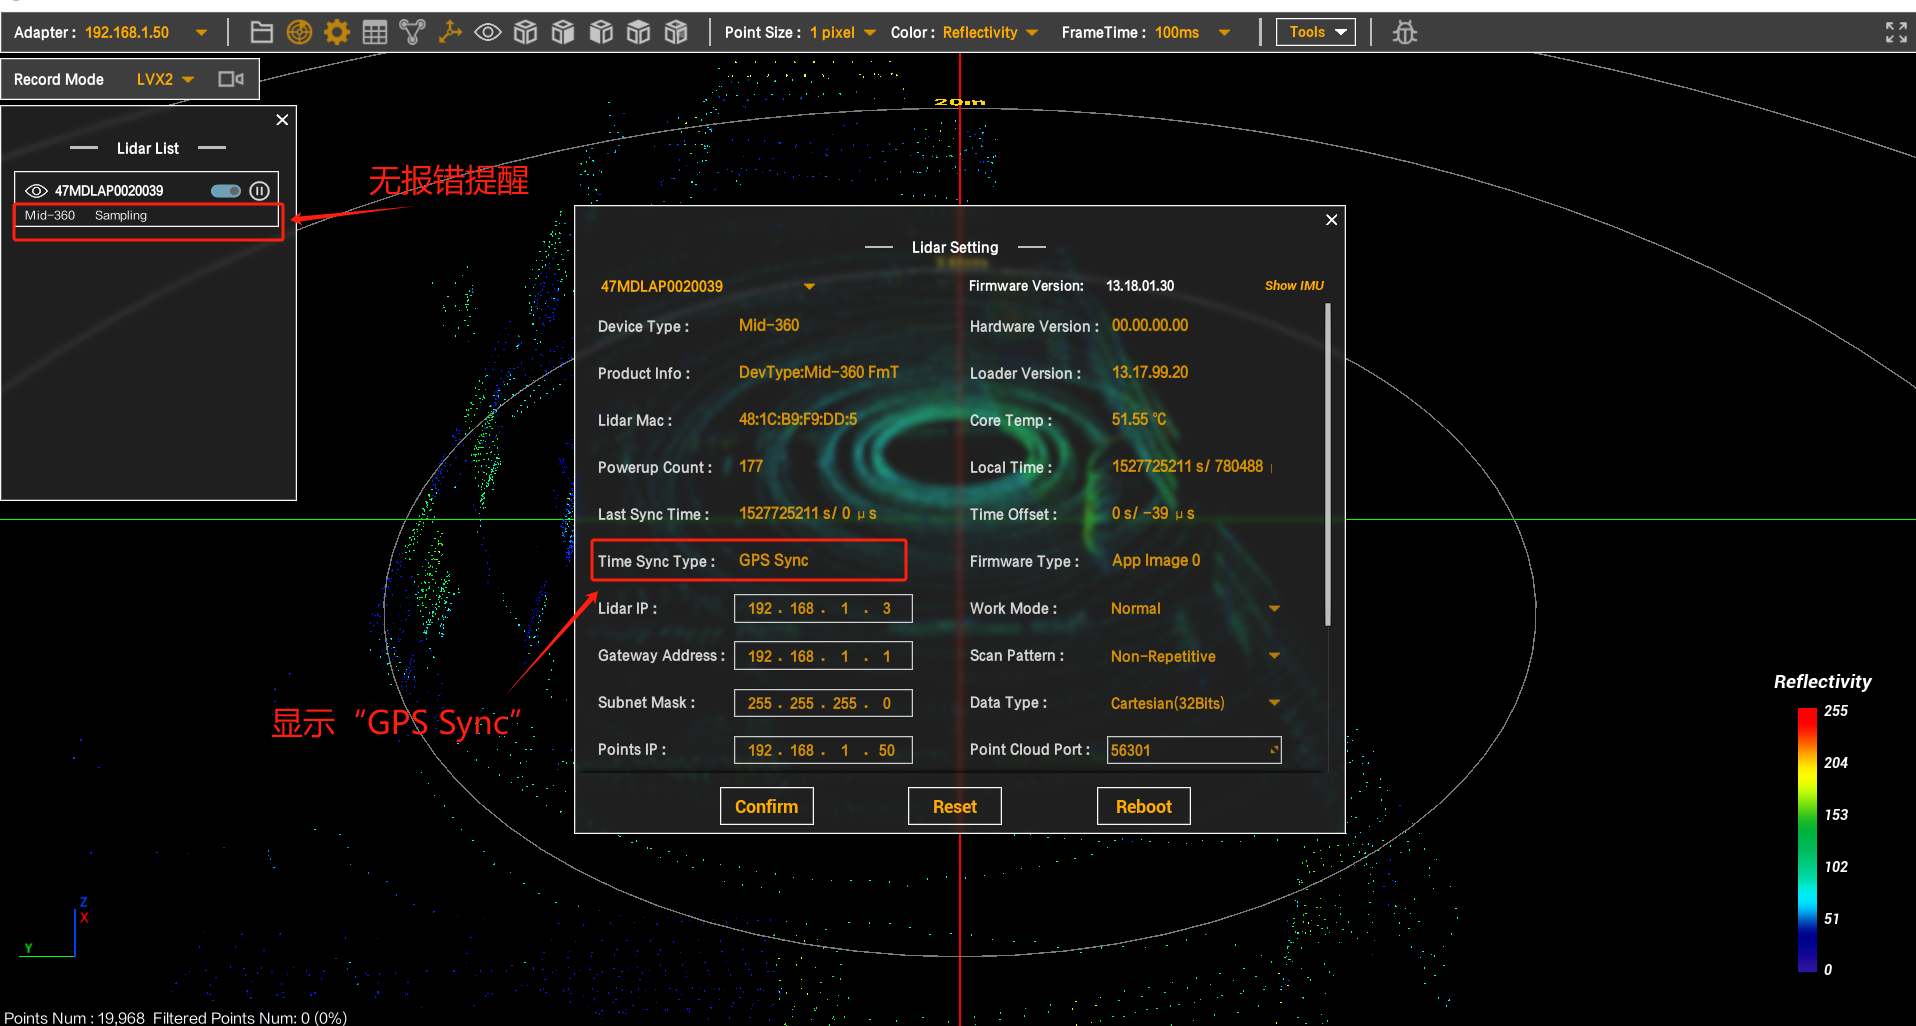1916x1026 pixels.
Task: Open the Scan Pattern Non-Repetitive dropdown
Action: pyautogui.click(x=1274, y=656)
